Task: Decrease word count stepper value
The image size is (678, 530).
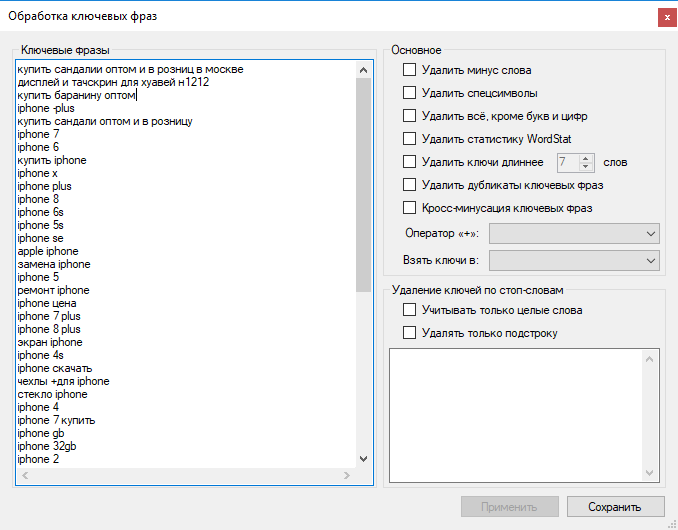Action: [587, 167]
